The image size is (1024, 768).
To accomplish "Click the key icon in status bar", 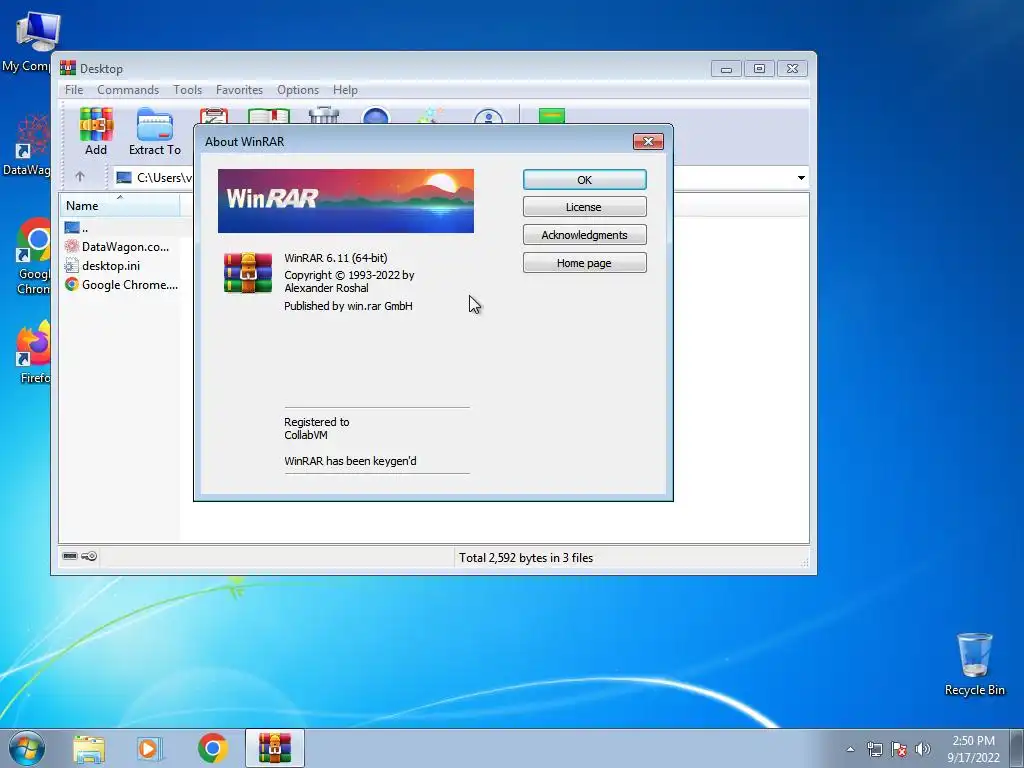I will coord(89,556).
